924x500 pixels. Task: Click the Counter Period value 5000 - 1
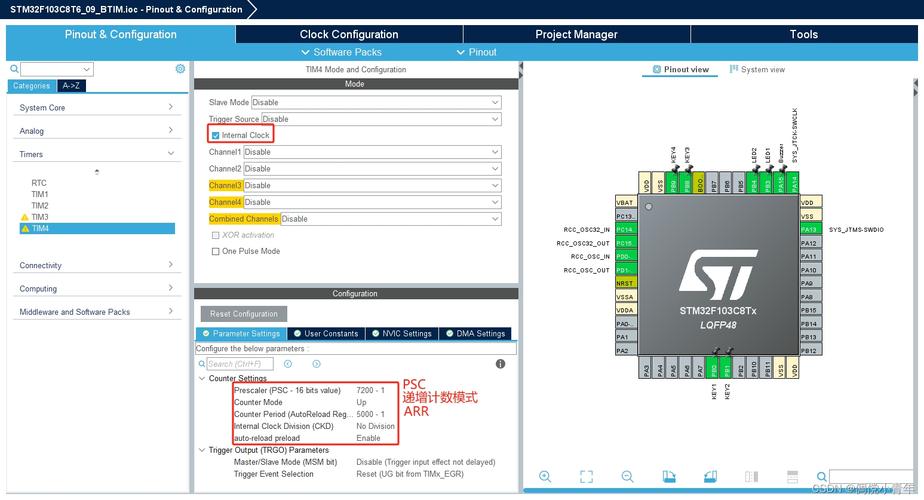370,414
